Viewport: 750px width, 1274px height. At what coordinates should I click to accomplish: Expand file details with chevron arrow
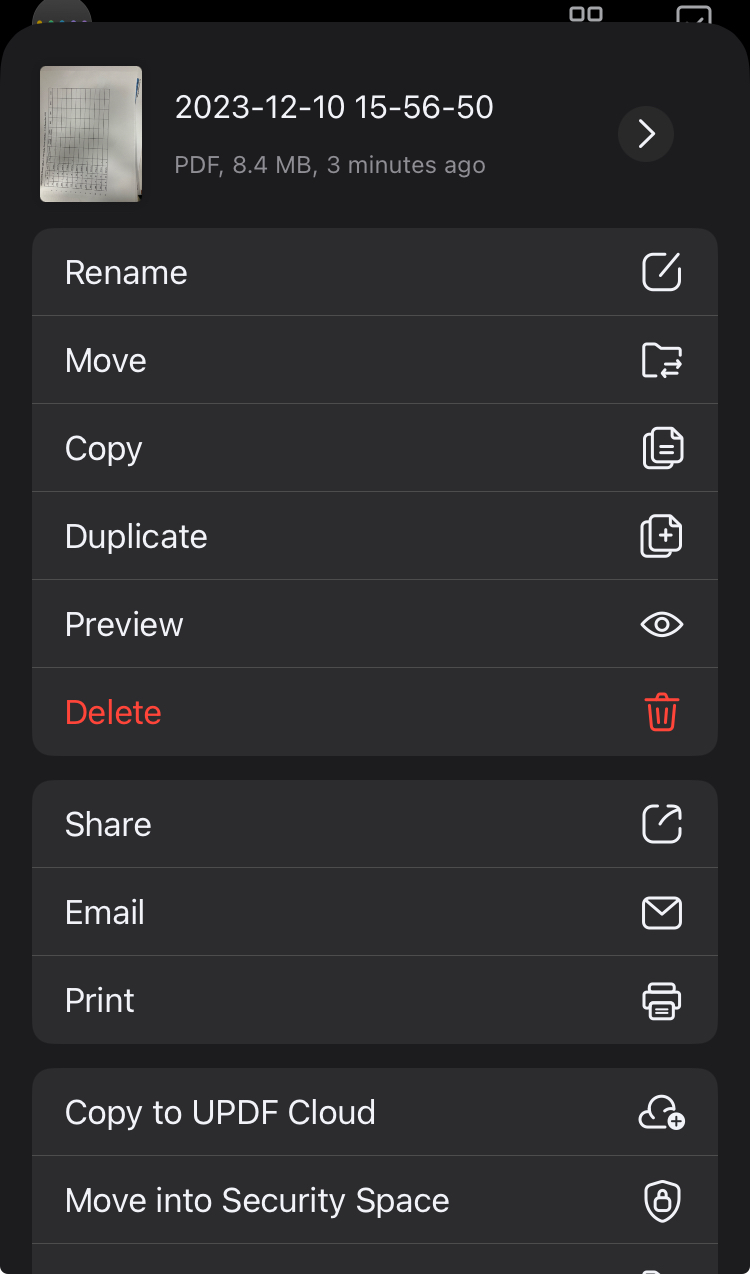coord(646,134)
